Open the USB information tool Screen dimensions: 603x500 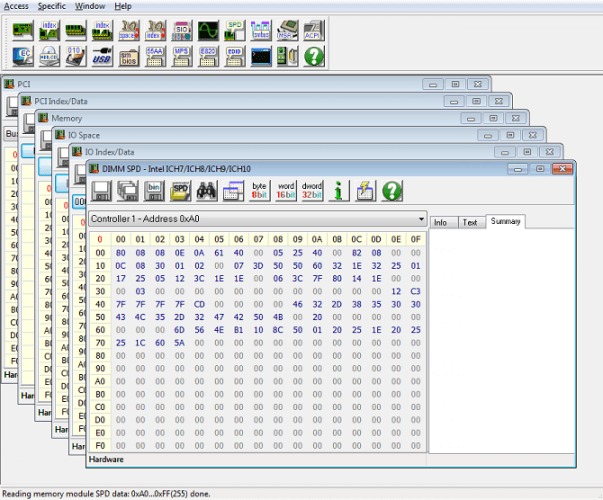click(x=103, y=56)
